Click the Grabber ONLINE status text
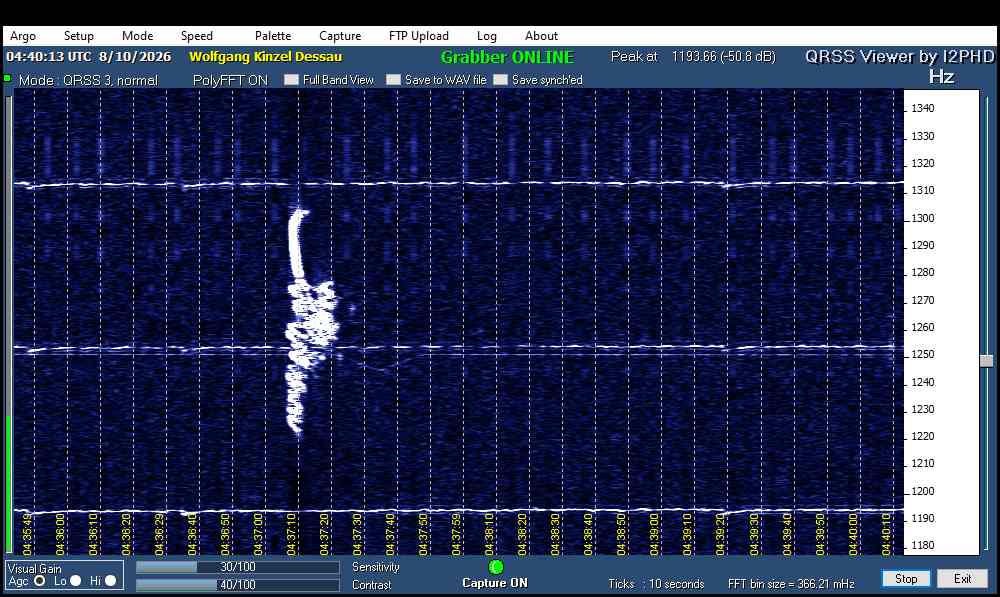The image size is (1000, 597). [x=508, y=57]
